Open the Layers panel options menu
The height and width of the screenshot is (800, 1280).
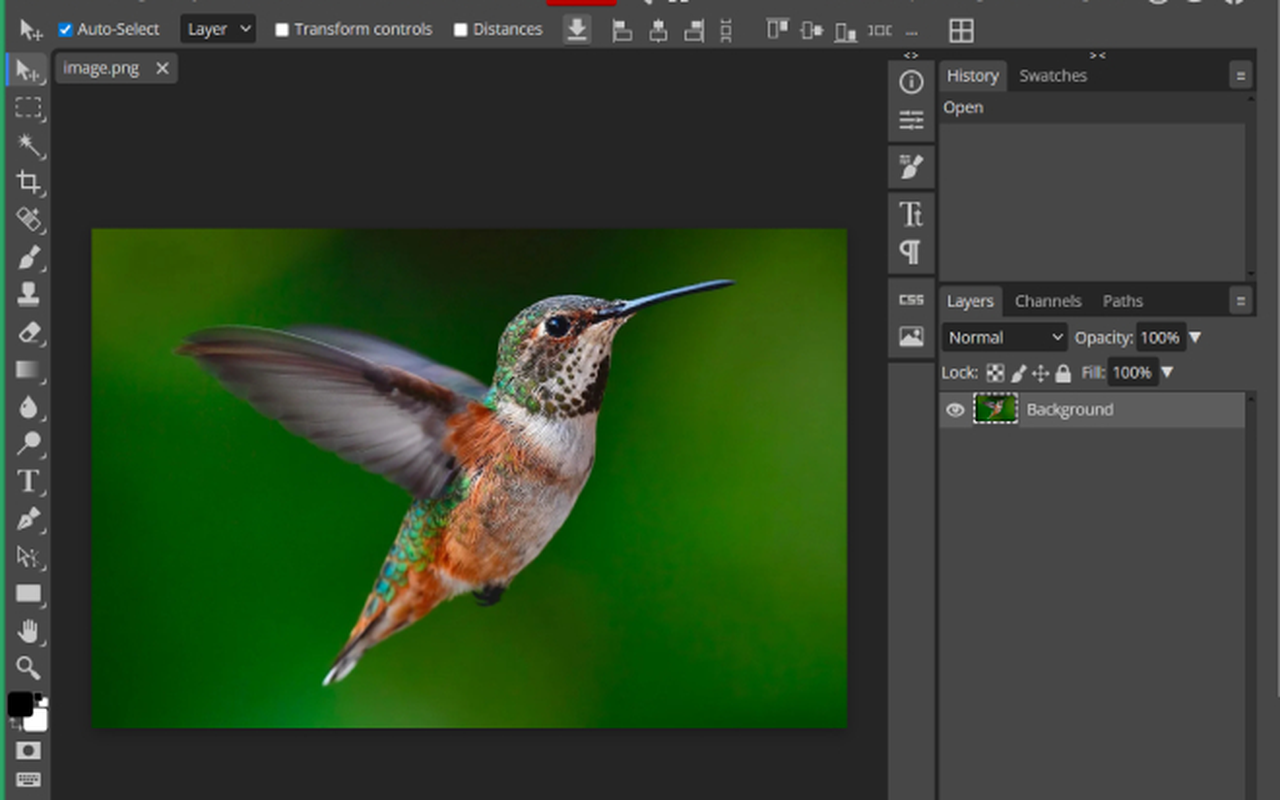pos(1241,301)
